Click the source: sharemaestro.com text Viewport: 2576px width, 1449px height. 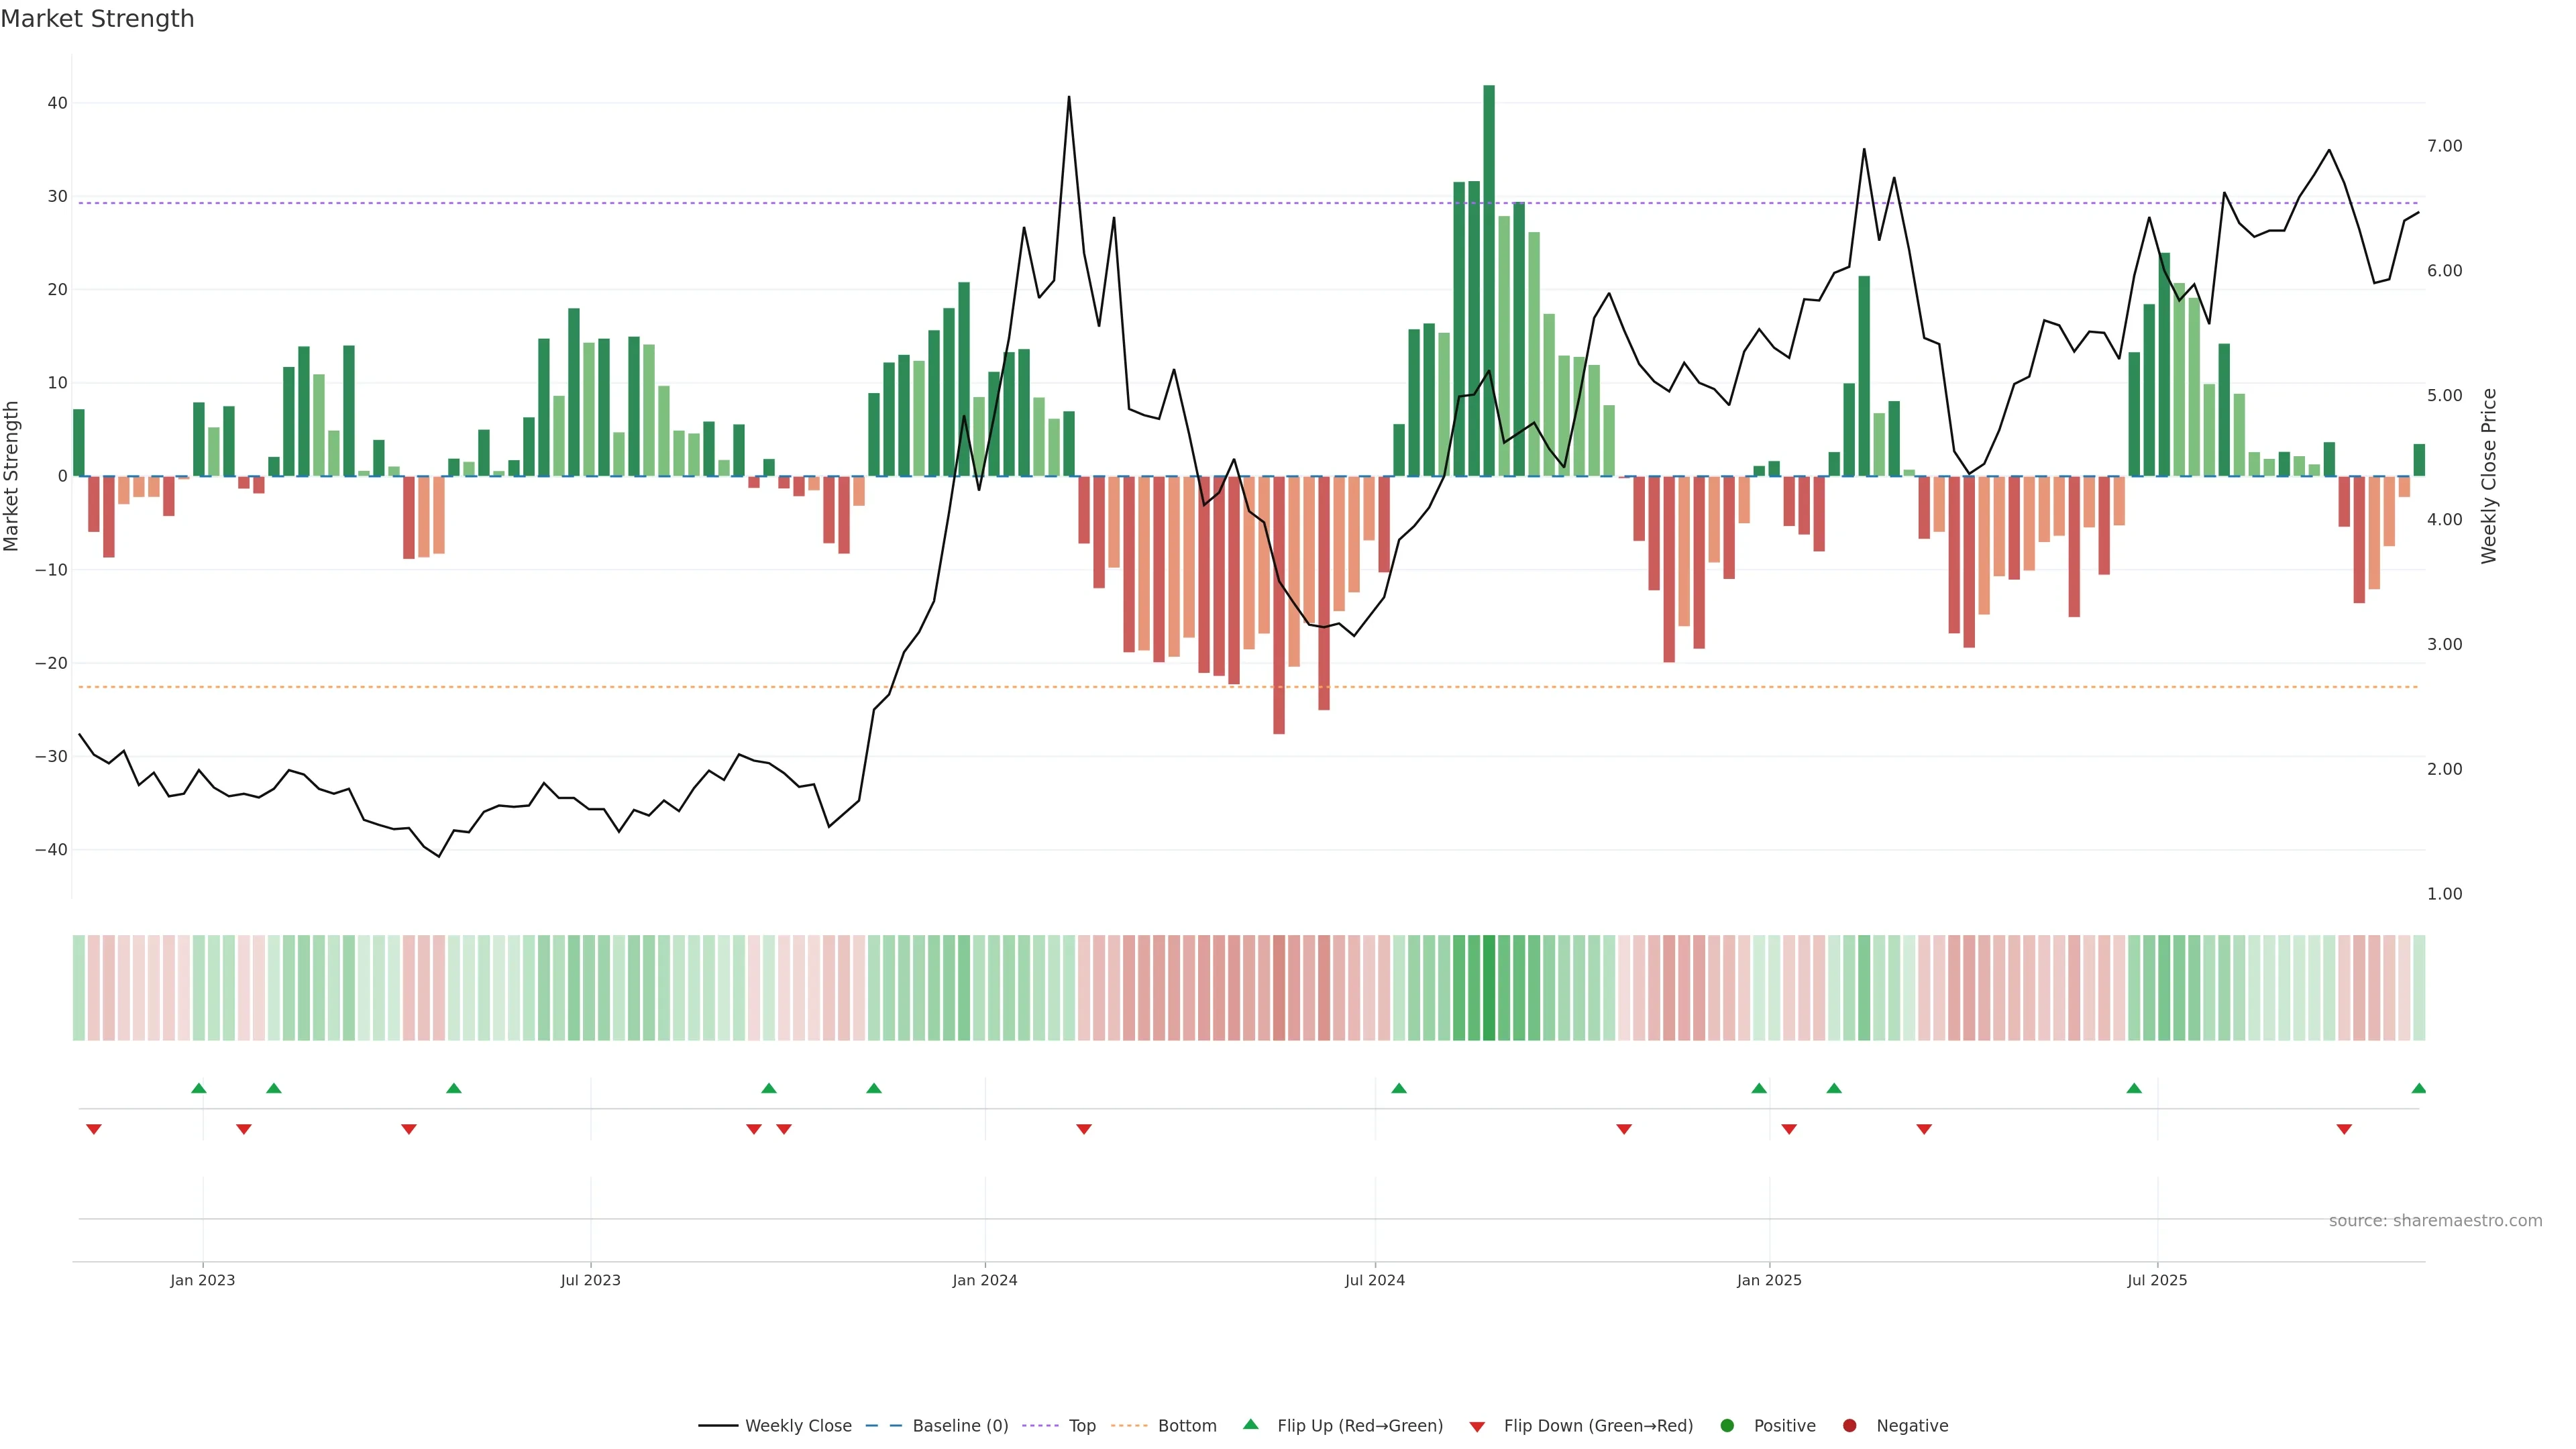(x=2435, y=1221)
